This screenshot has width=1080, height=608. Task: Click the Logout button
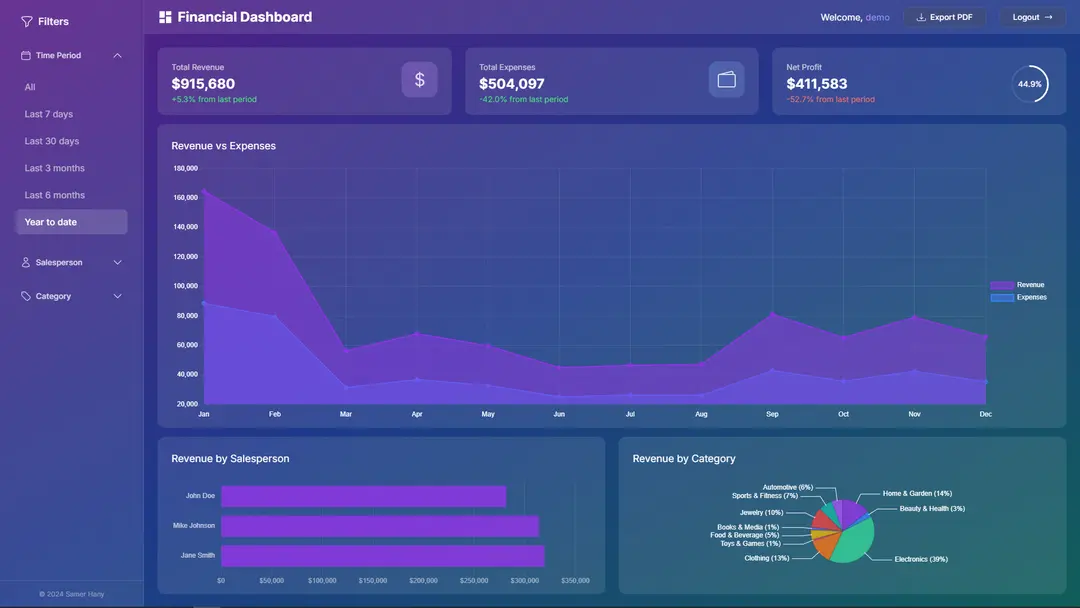click(x=1031, y=17)
